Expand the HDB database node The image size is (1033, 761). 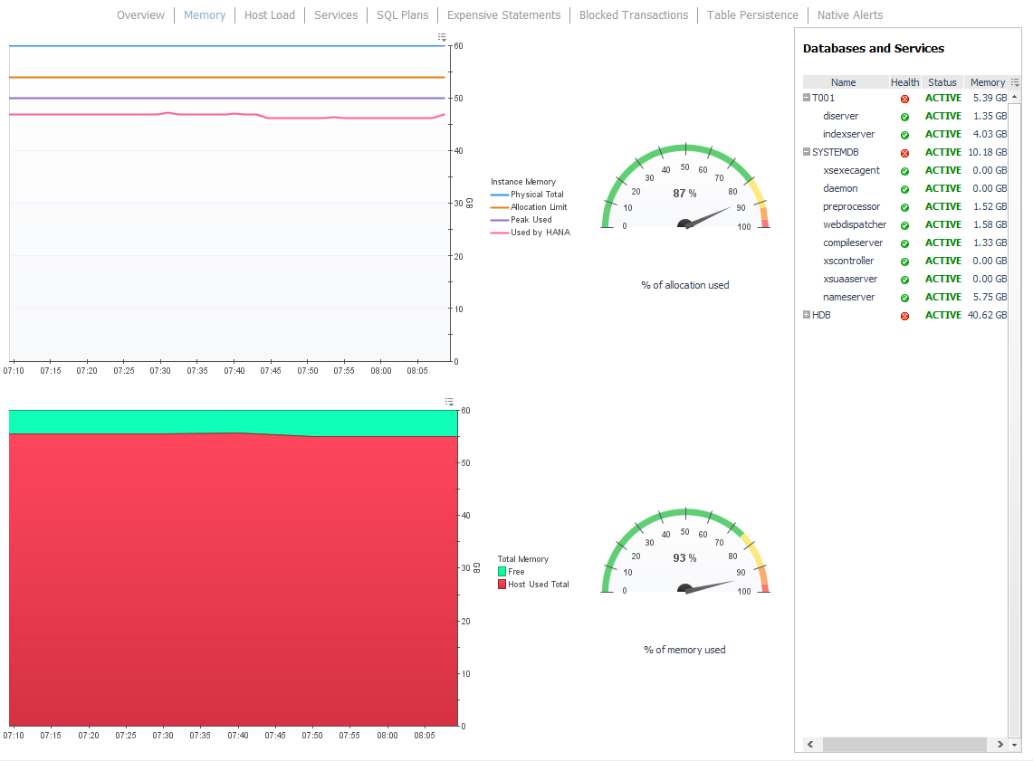click(x=807, y=315)
